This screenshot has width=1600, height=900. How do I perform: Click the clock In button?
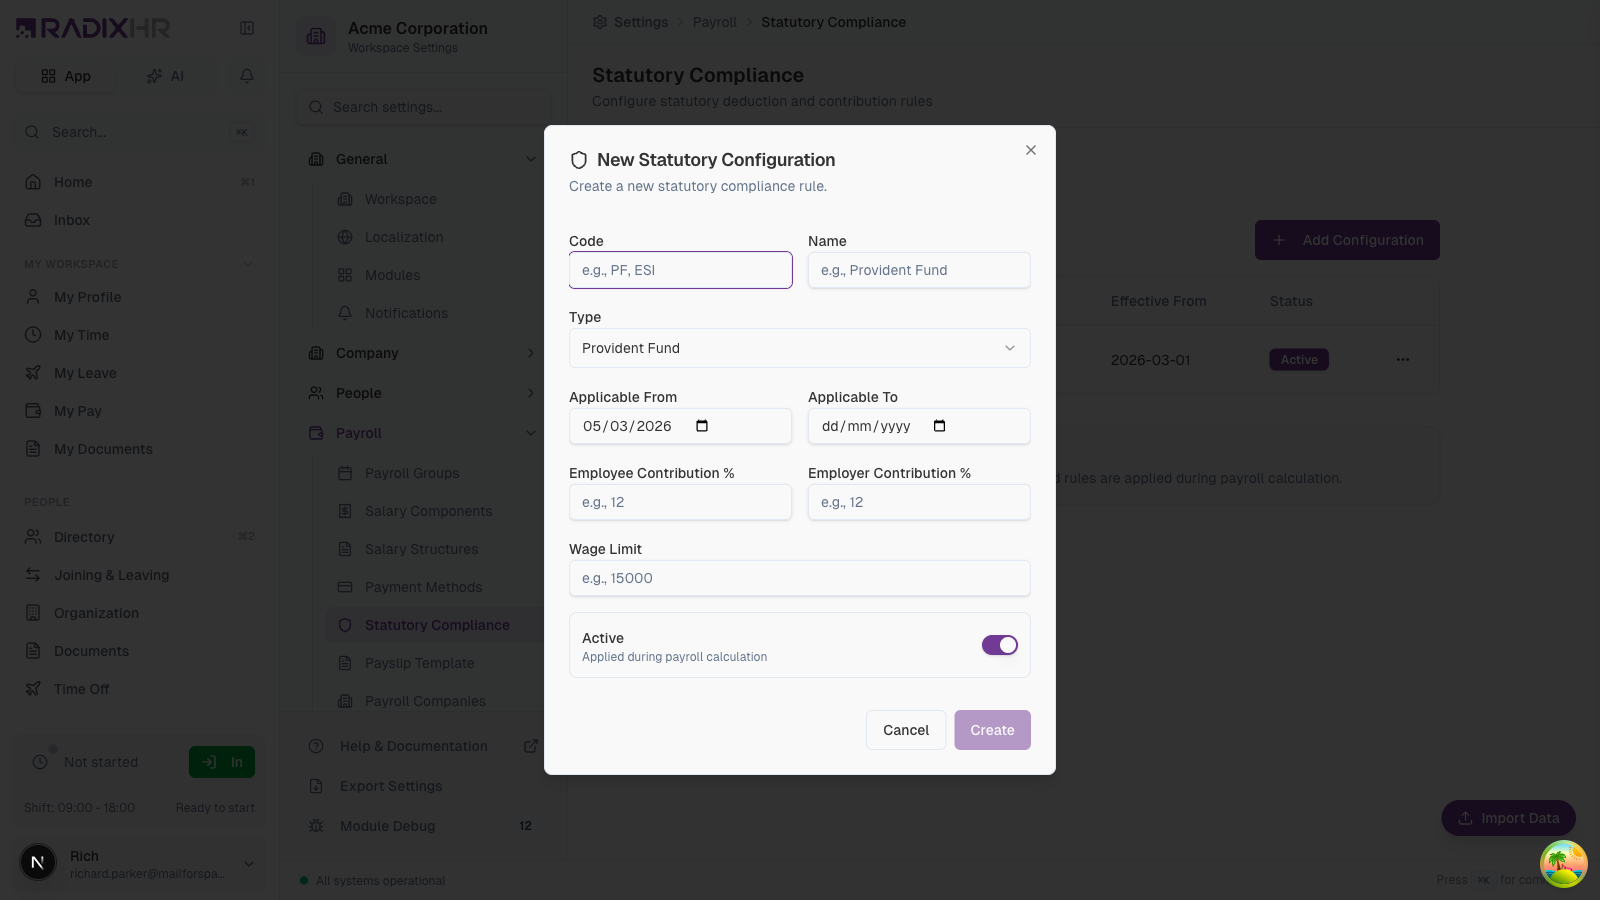tap(222, 762)
